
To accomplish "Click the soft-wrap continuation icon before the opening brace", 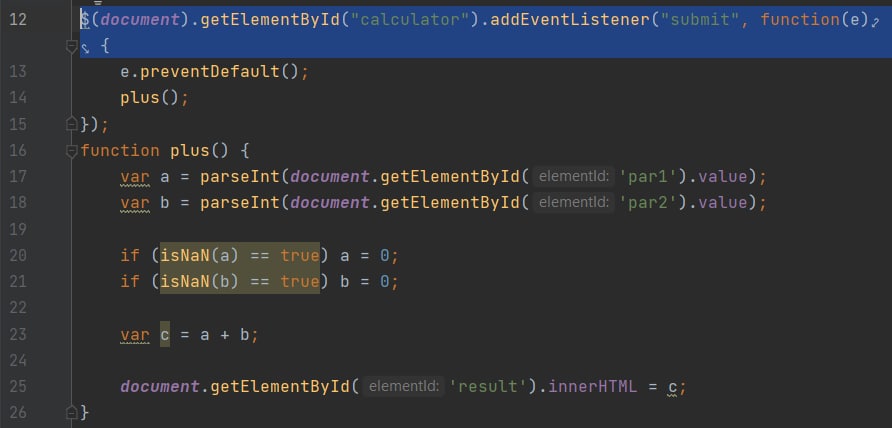I will 85,47.
